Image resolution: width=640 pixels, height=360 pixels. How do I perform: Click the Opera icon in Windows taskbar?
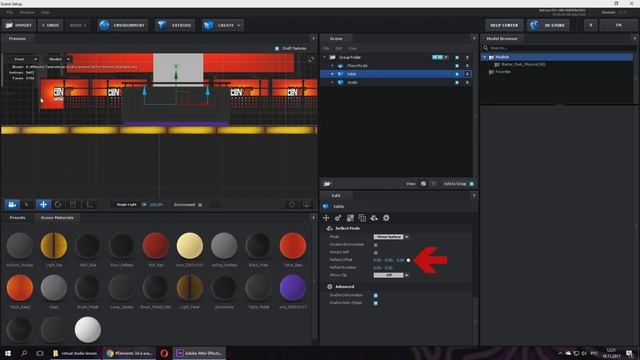click(x=164, y=353)
